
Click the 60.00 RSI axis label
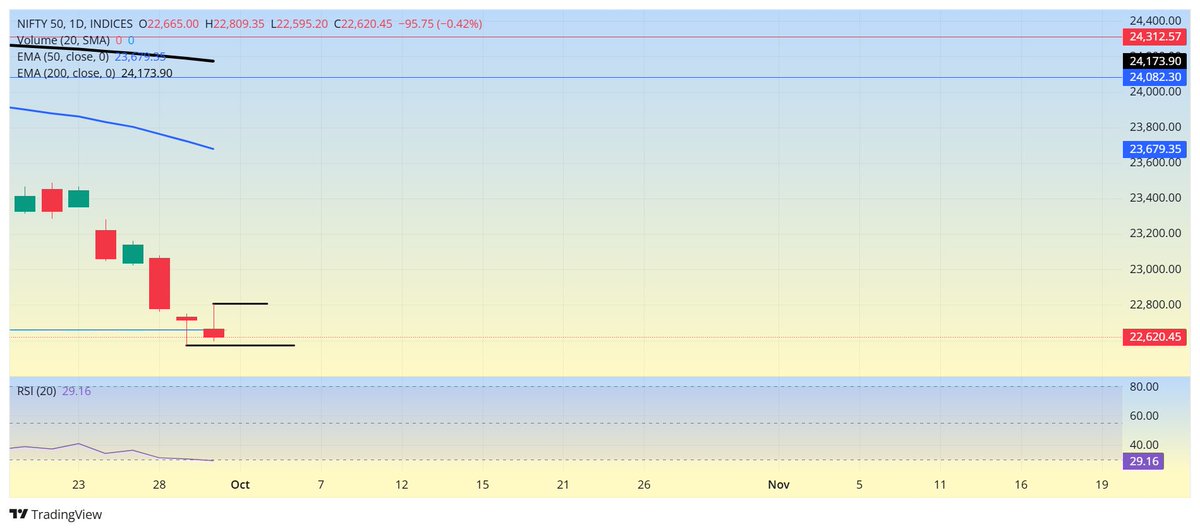(1144, 416)
